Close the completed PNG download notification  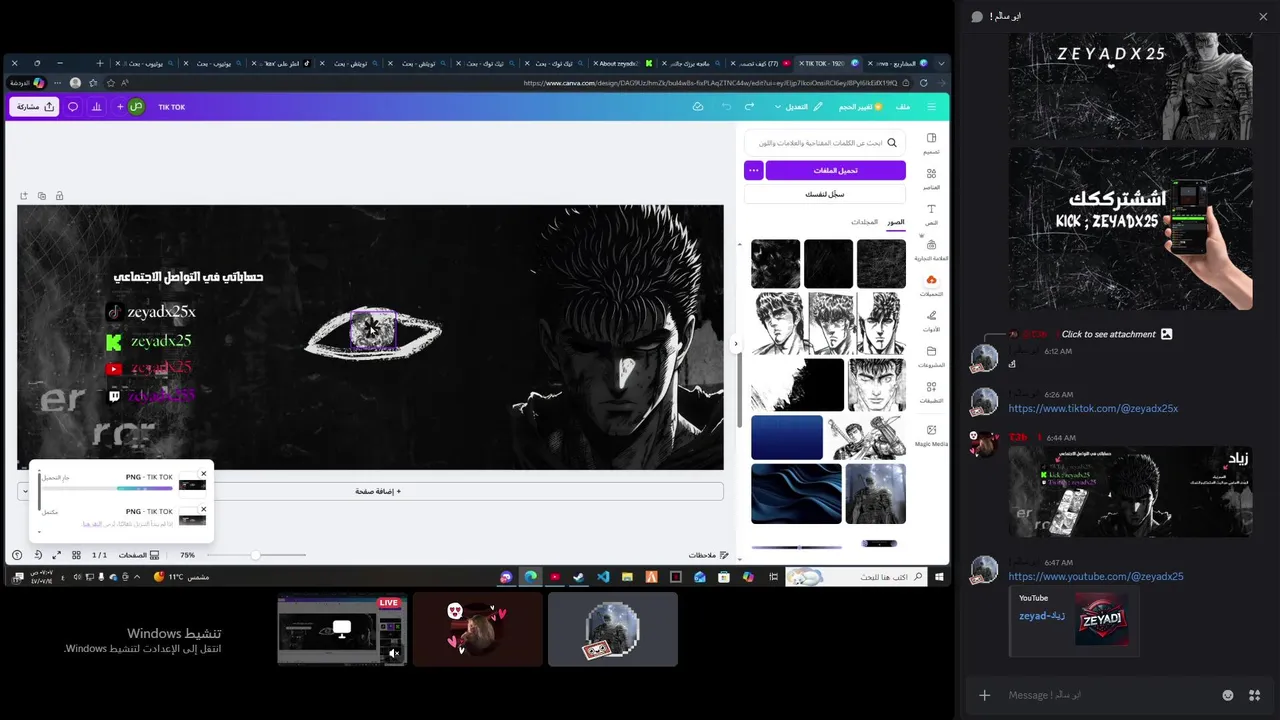(x=204, y=509)
